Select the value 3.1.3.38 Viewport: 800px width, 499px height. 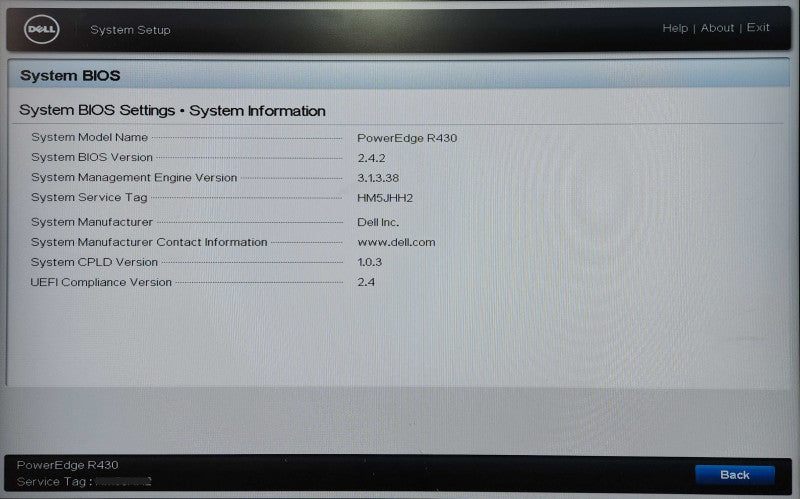click(x=378, y=178)
